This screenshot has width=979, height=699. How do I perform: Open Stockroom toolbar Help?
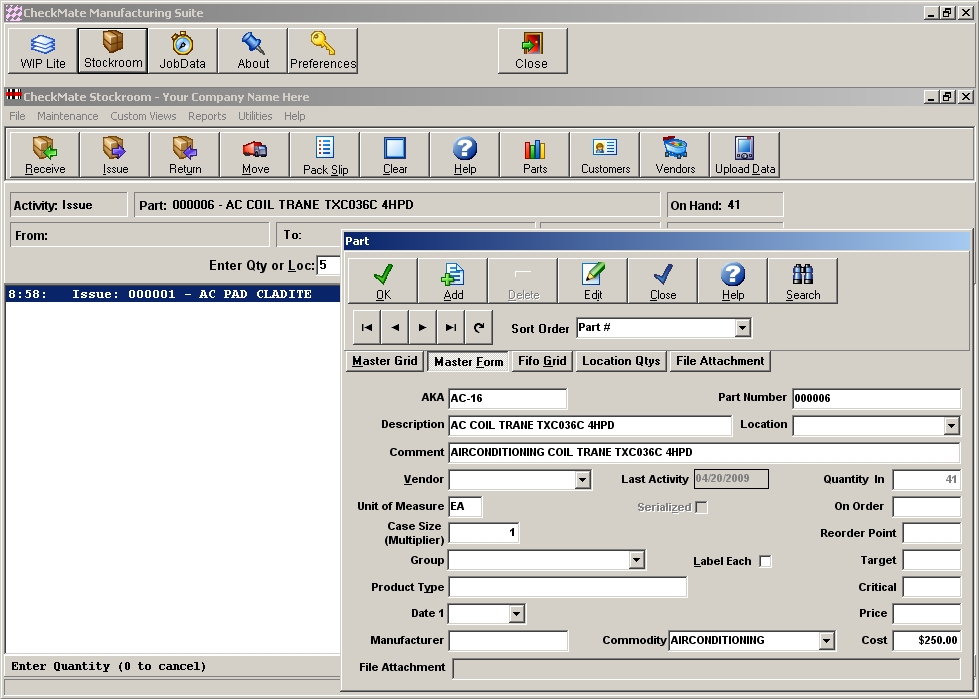(465, 155)
